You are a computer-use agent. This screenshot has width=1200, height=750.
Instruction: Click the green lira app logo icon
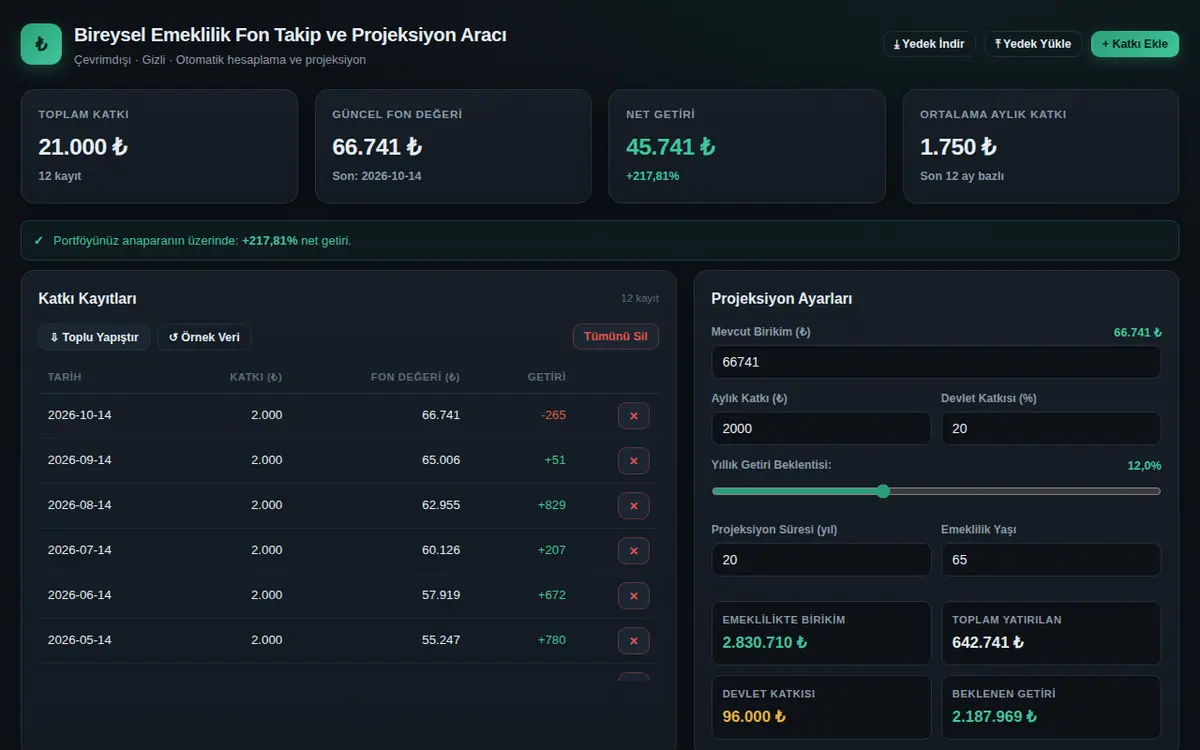(x=41, y=44)
